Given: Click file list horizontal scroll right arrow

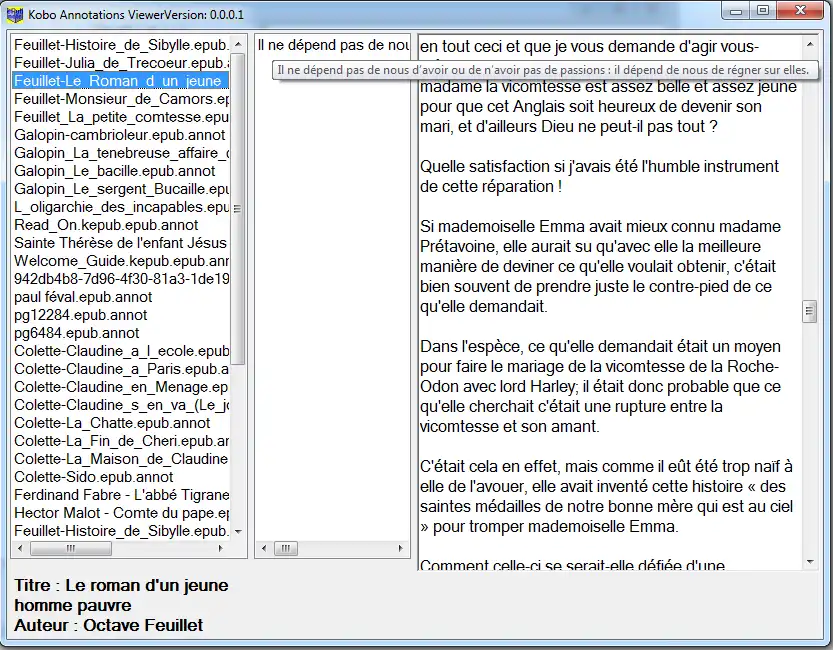Looking at the screenshot, I should tap(220, 549).
